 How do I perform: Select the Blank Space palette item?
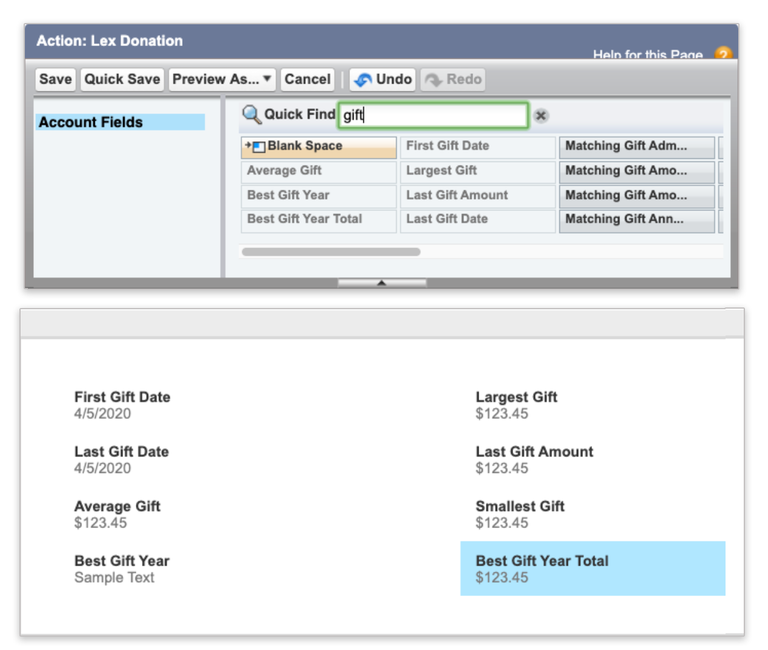tap(318, 147)
